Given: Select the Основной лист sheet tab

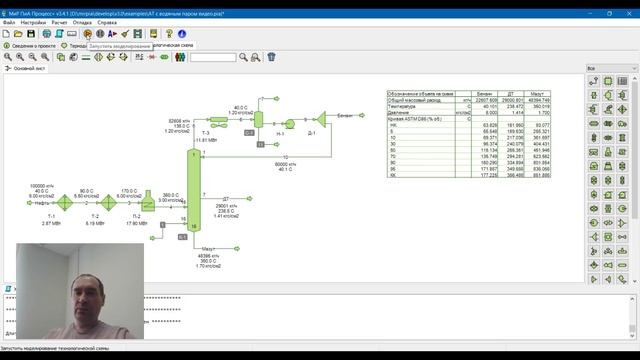Looking at the screenshot, I should point(25,68).
